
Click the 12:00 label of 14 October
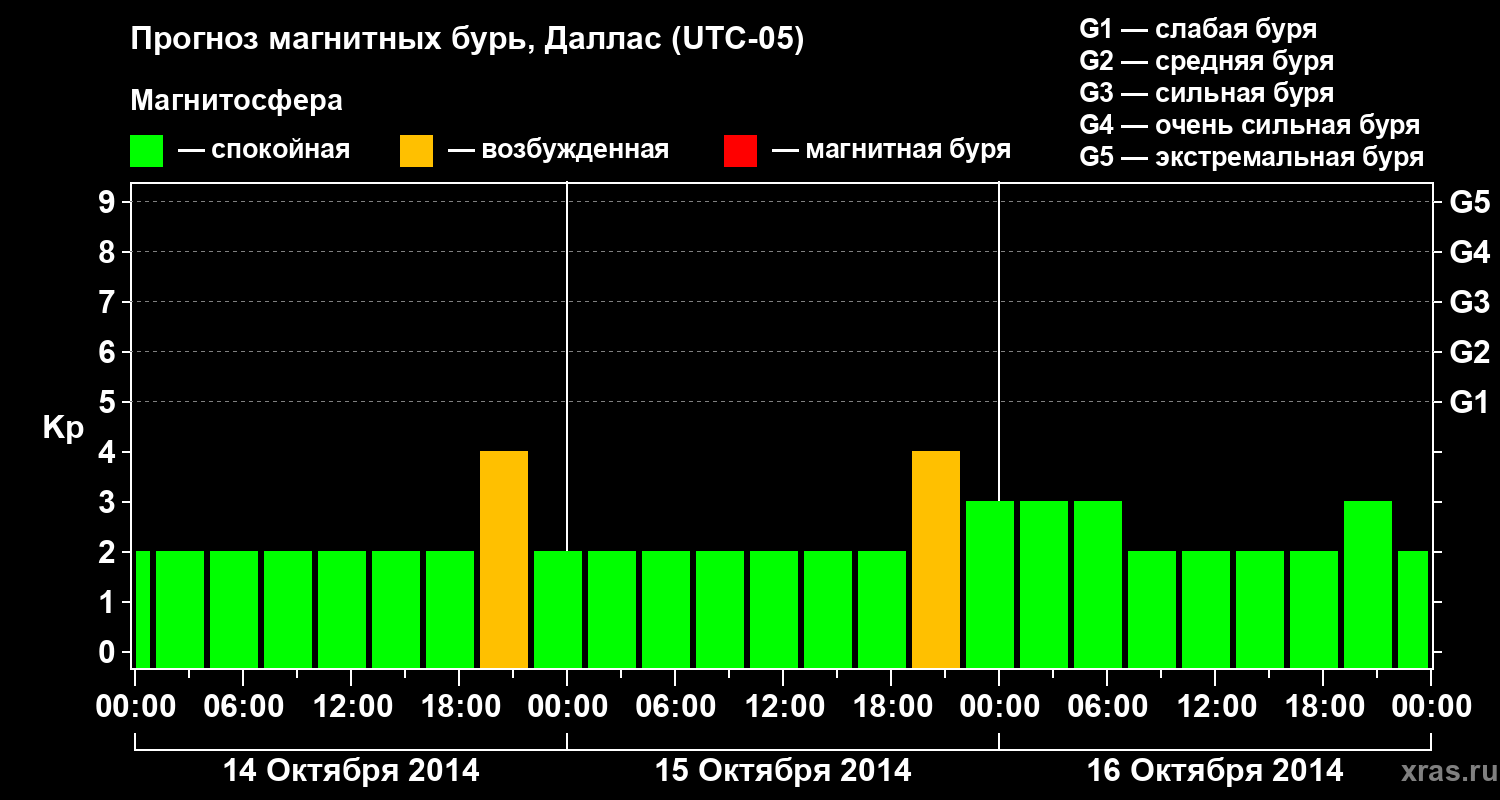[x=351, y=706]
